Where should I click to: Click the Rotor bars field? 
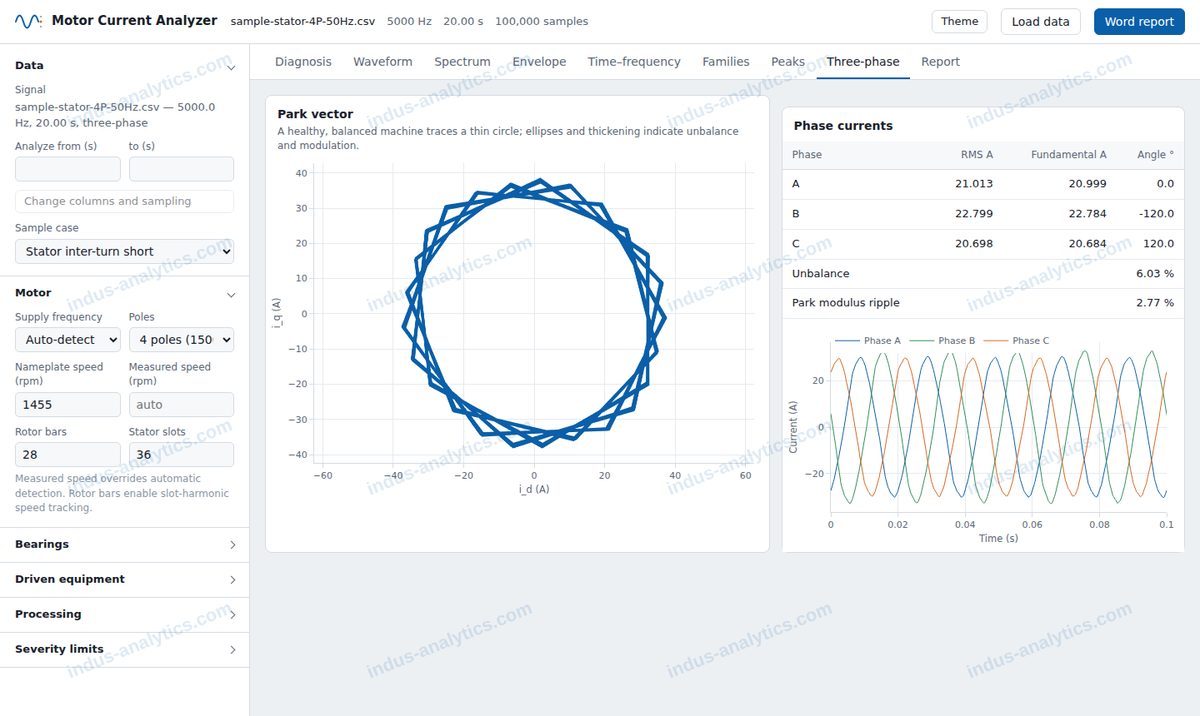click(x=67, y=455)
